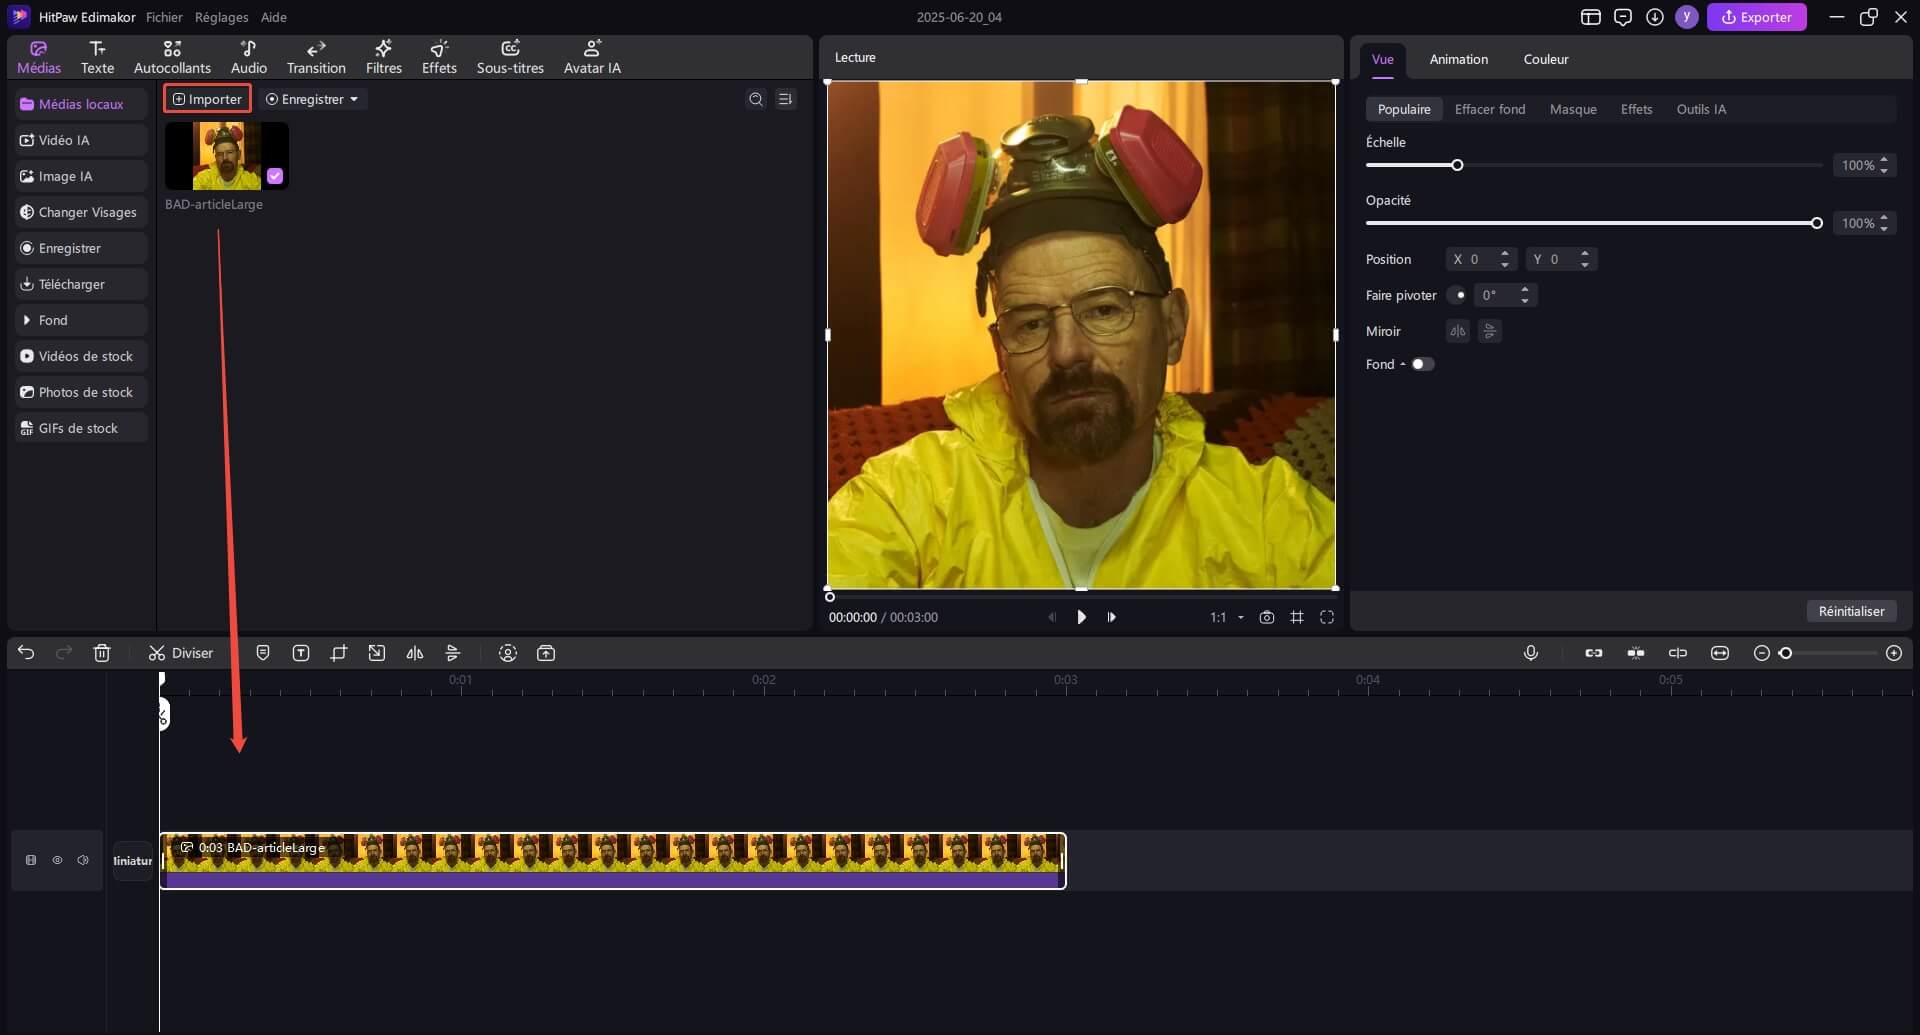Open the Outils IA sub-tab
Image resolution: width=1920 pixels, height=1035 pixels.
click(1701, 109)
